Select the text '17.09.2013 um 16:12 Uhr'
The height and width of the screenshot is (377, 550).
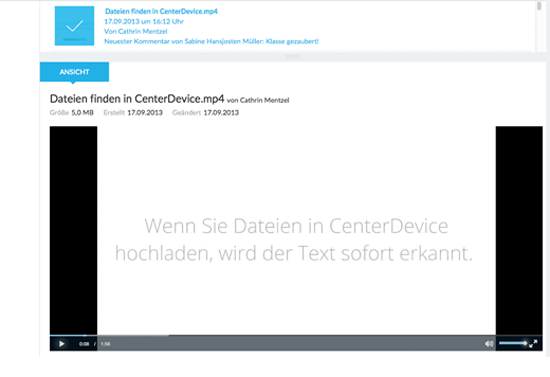144,21
